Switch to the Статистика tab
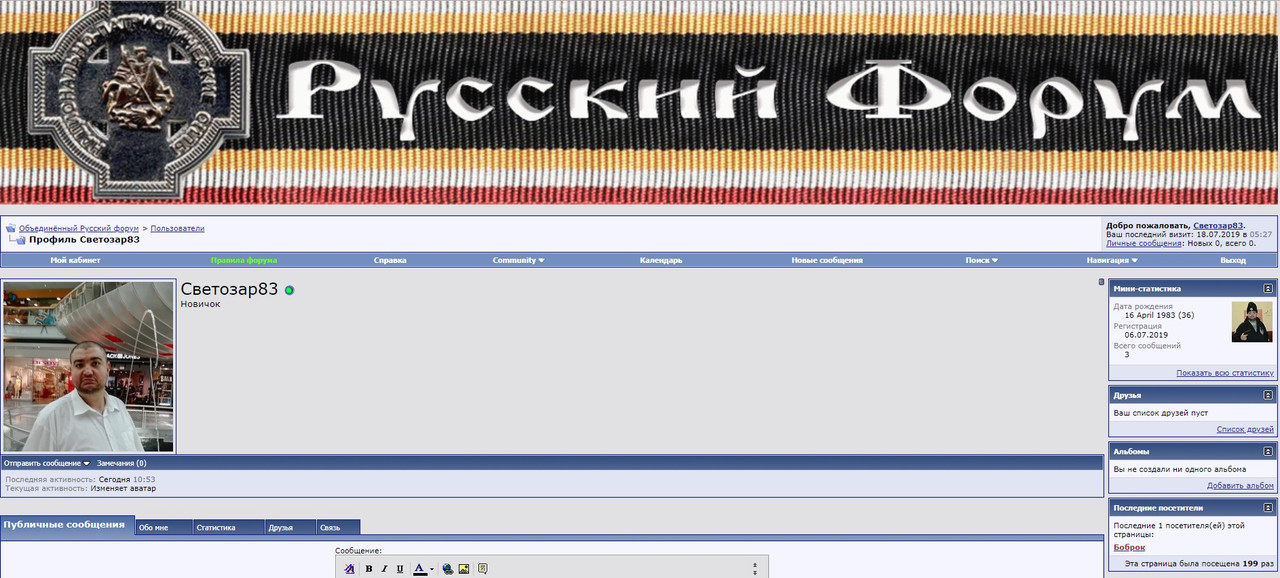1280x578 pixels. (228, 527)
